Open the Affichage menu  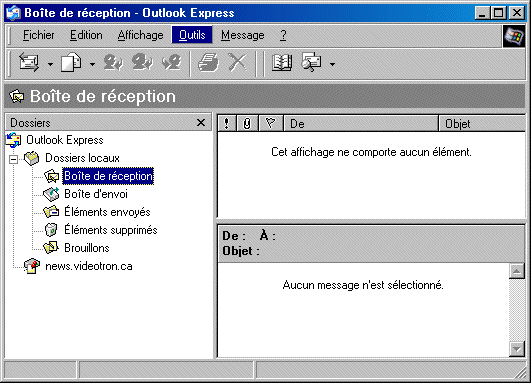click(141, 35)
